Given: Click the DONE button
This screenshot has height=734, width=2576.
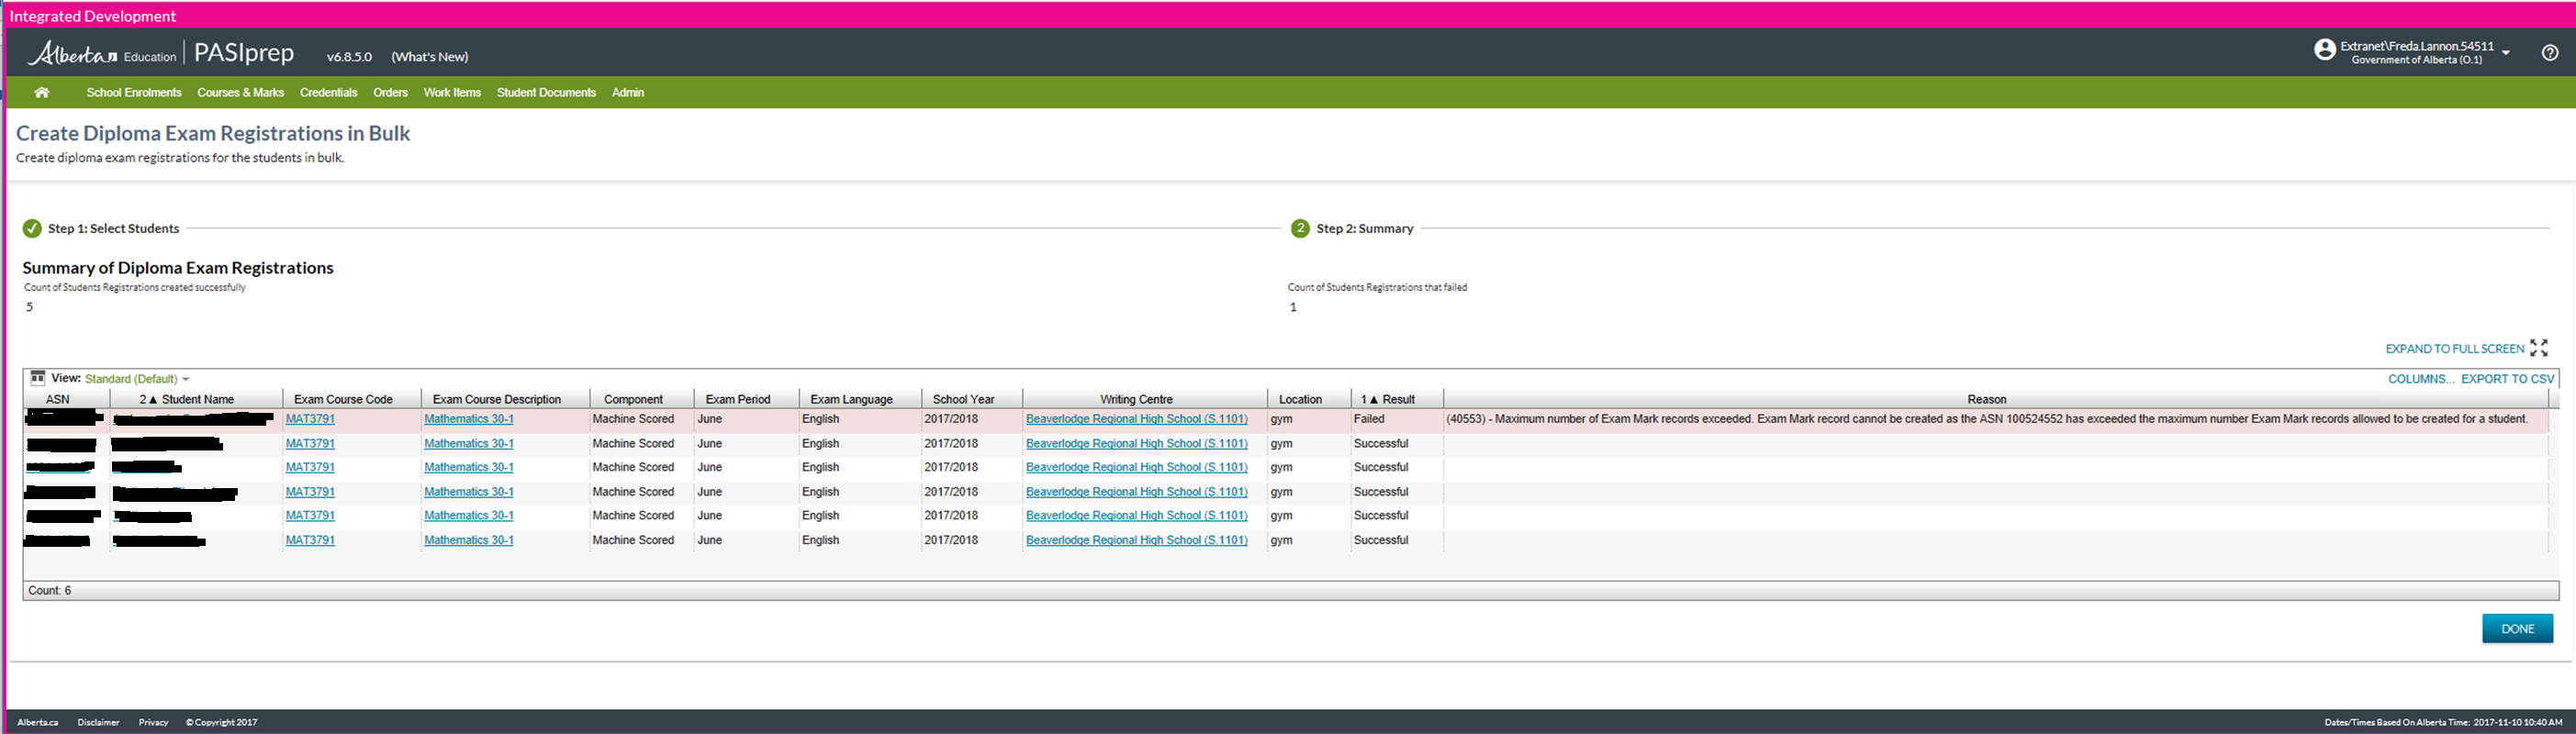Looking at the screenshot, I should coord(2516,628).
